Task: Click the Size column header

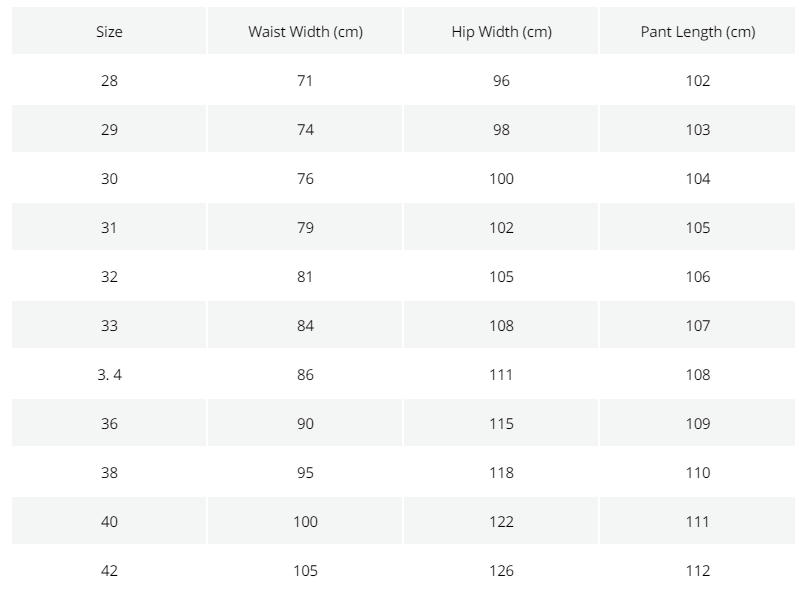Action: (x=109, y=31)
